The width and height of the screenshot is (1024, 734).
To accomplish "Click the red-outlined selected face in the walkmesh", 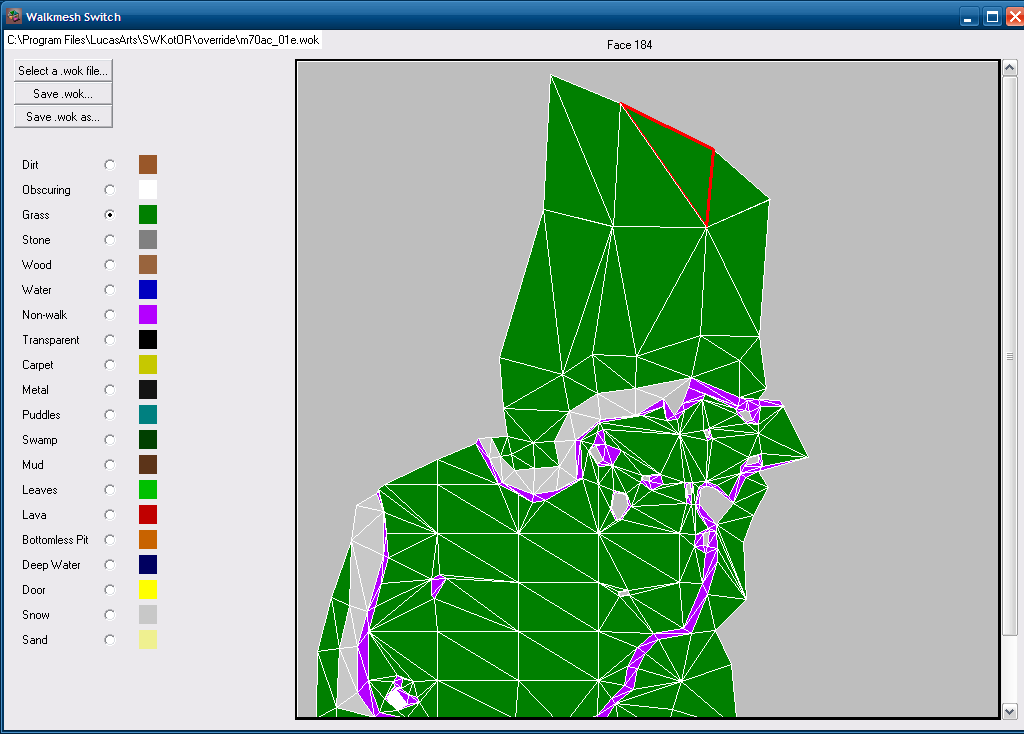I will pyautogui.click(x=682, y=160).
